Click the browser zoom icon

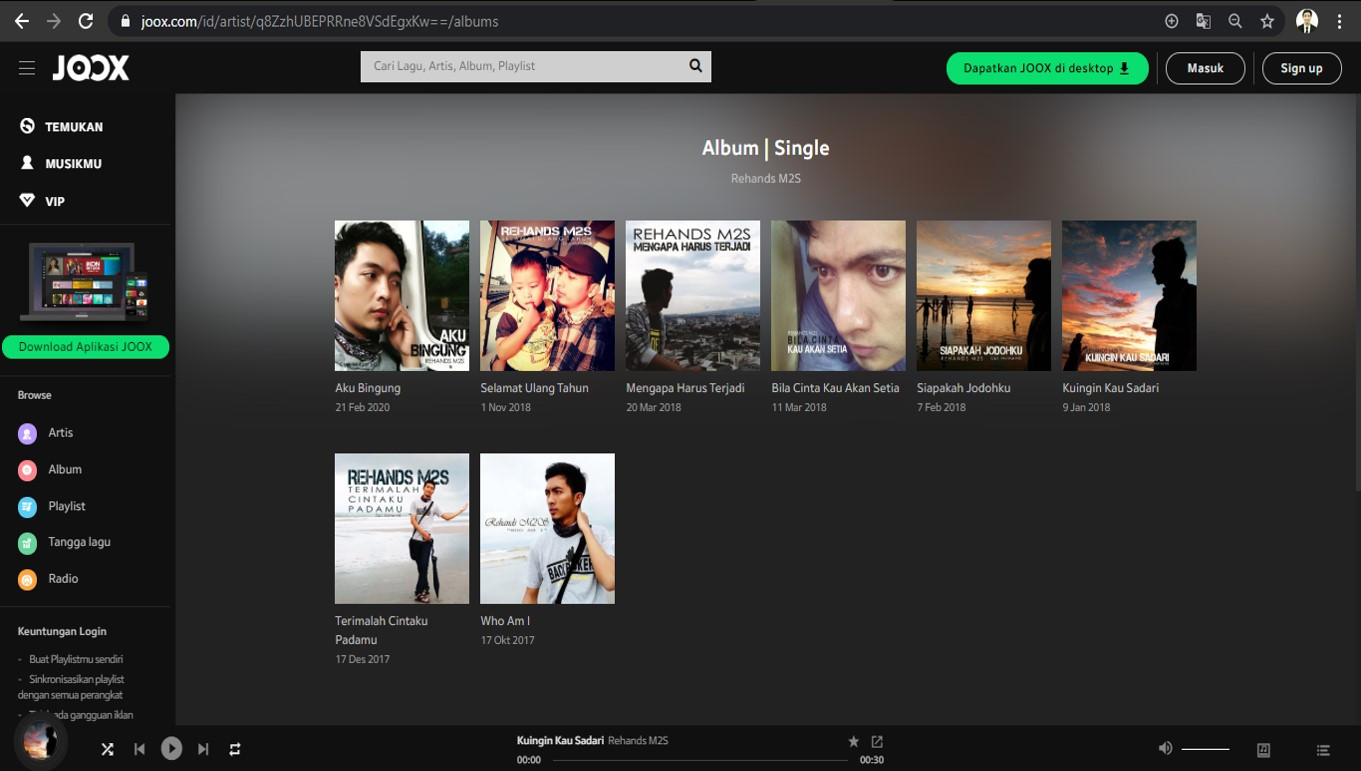click(x=1235, y=21)
